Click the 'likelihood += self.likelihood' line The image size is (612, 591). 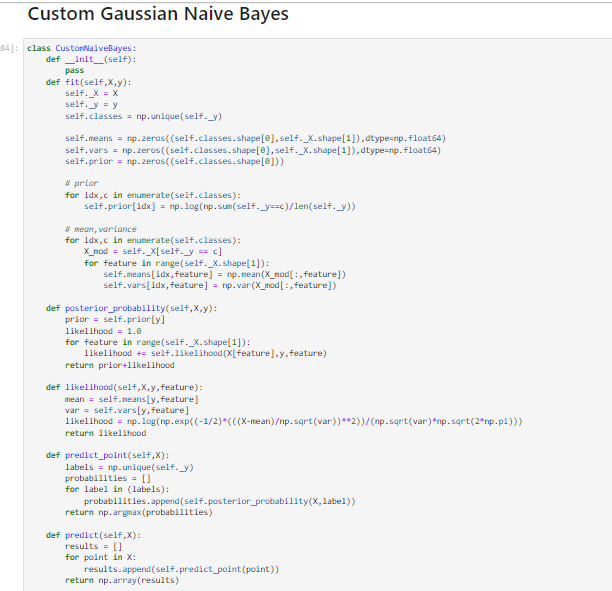205,354
